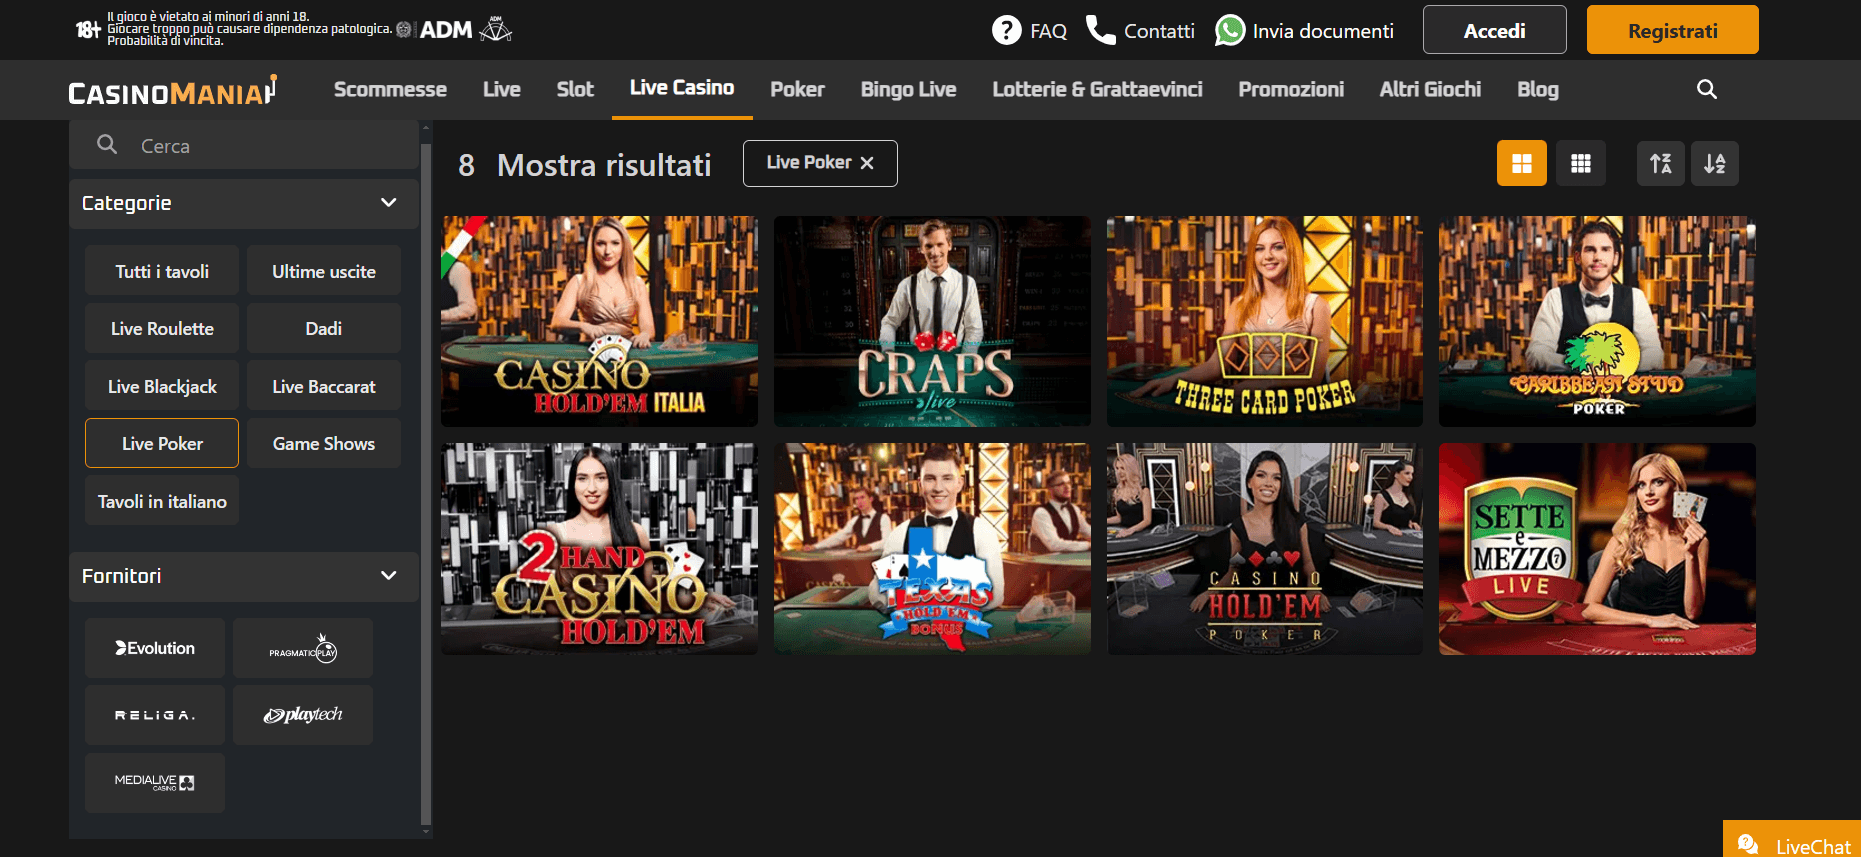This screenshot has height=857, width=1861.
Task: Click the CasinoMania logo
Action: coord(172,91)
